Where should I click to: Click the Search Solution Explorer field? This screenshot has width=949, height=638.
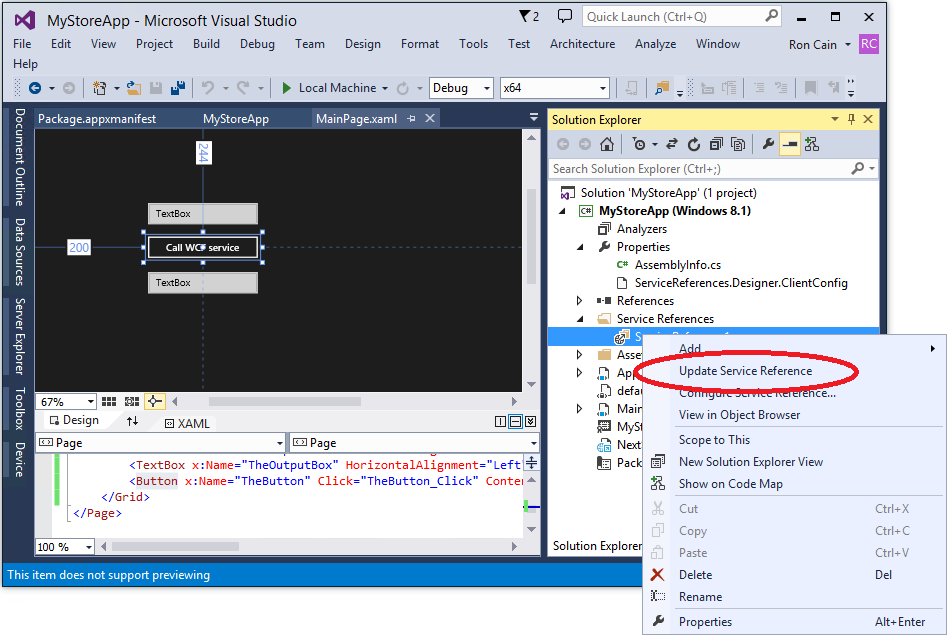(701, 169)
